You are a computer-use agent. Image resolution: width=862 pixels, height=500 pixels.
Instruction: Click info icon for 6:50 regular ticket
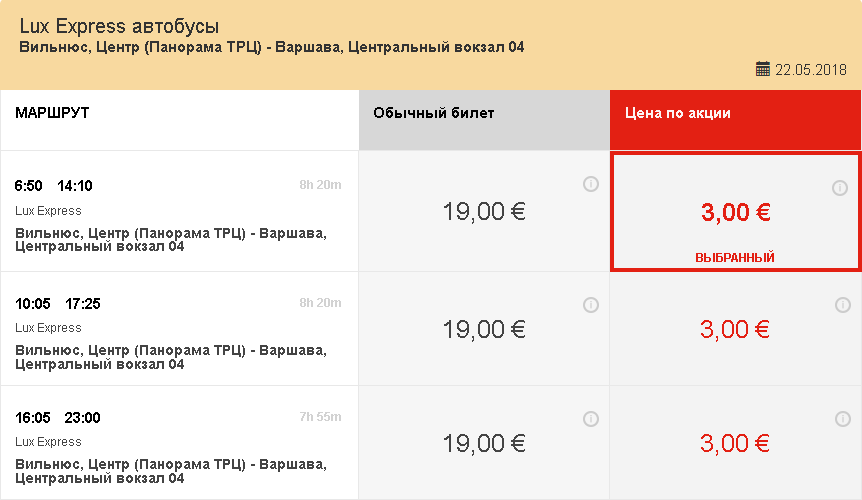590,184
